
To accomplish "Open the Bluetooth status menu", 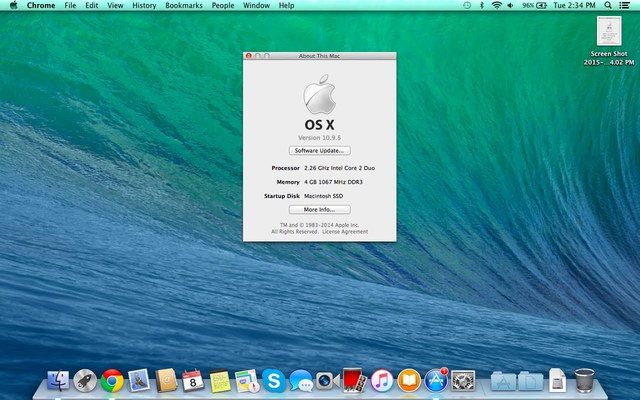I will coord(482,5).
